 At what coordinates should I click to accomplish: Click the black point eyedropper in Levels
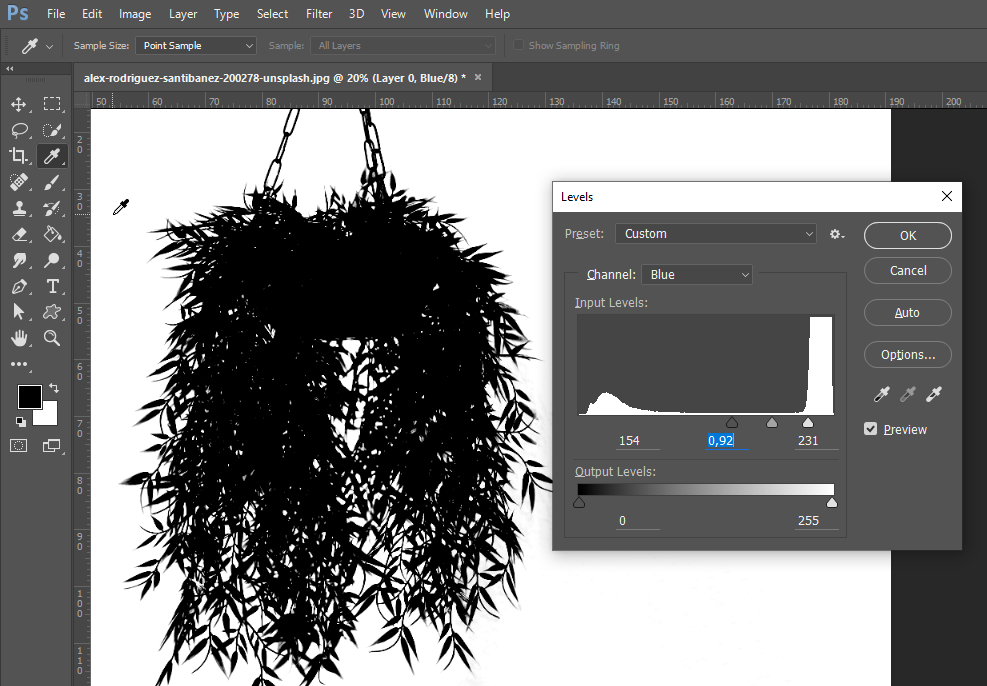click(x=881, y=395)
